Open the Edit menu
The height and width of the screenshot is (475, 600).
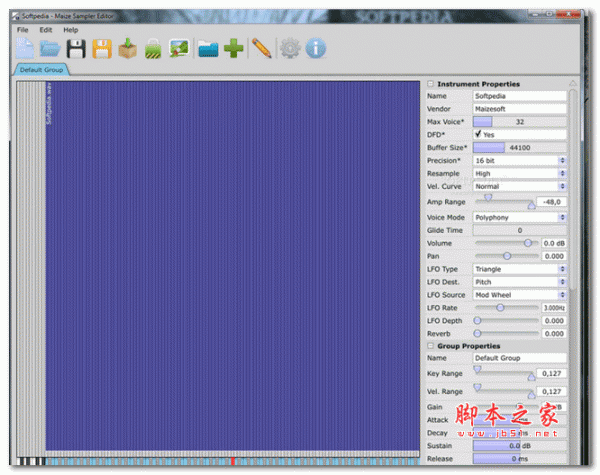(x=46, y=30)
